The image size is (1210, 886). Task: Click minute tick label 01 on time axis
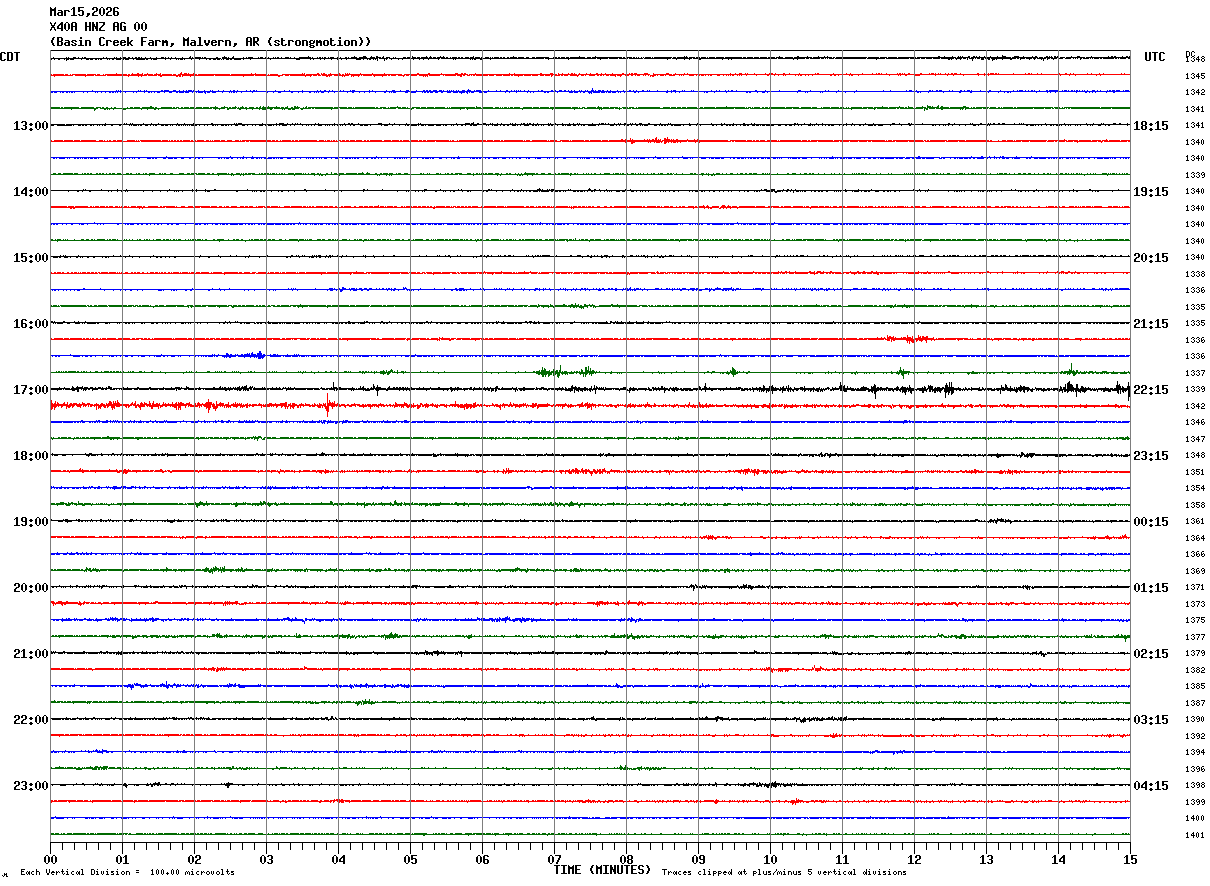tap(122, 859)
